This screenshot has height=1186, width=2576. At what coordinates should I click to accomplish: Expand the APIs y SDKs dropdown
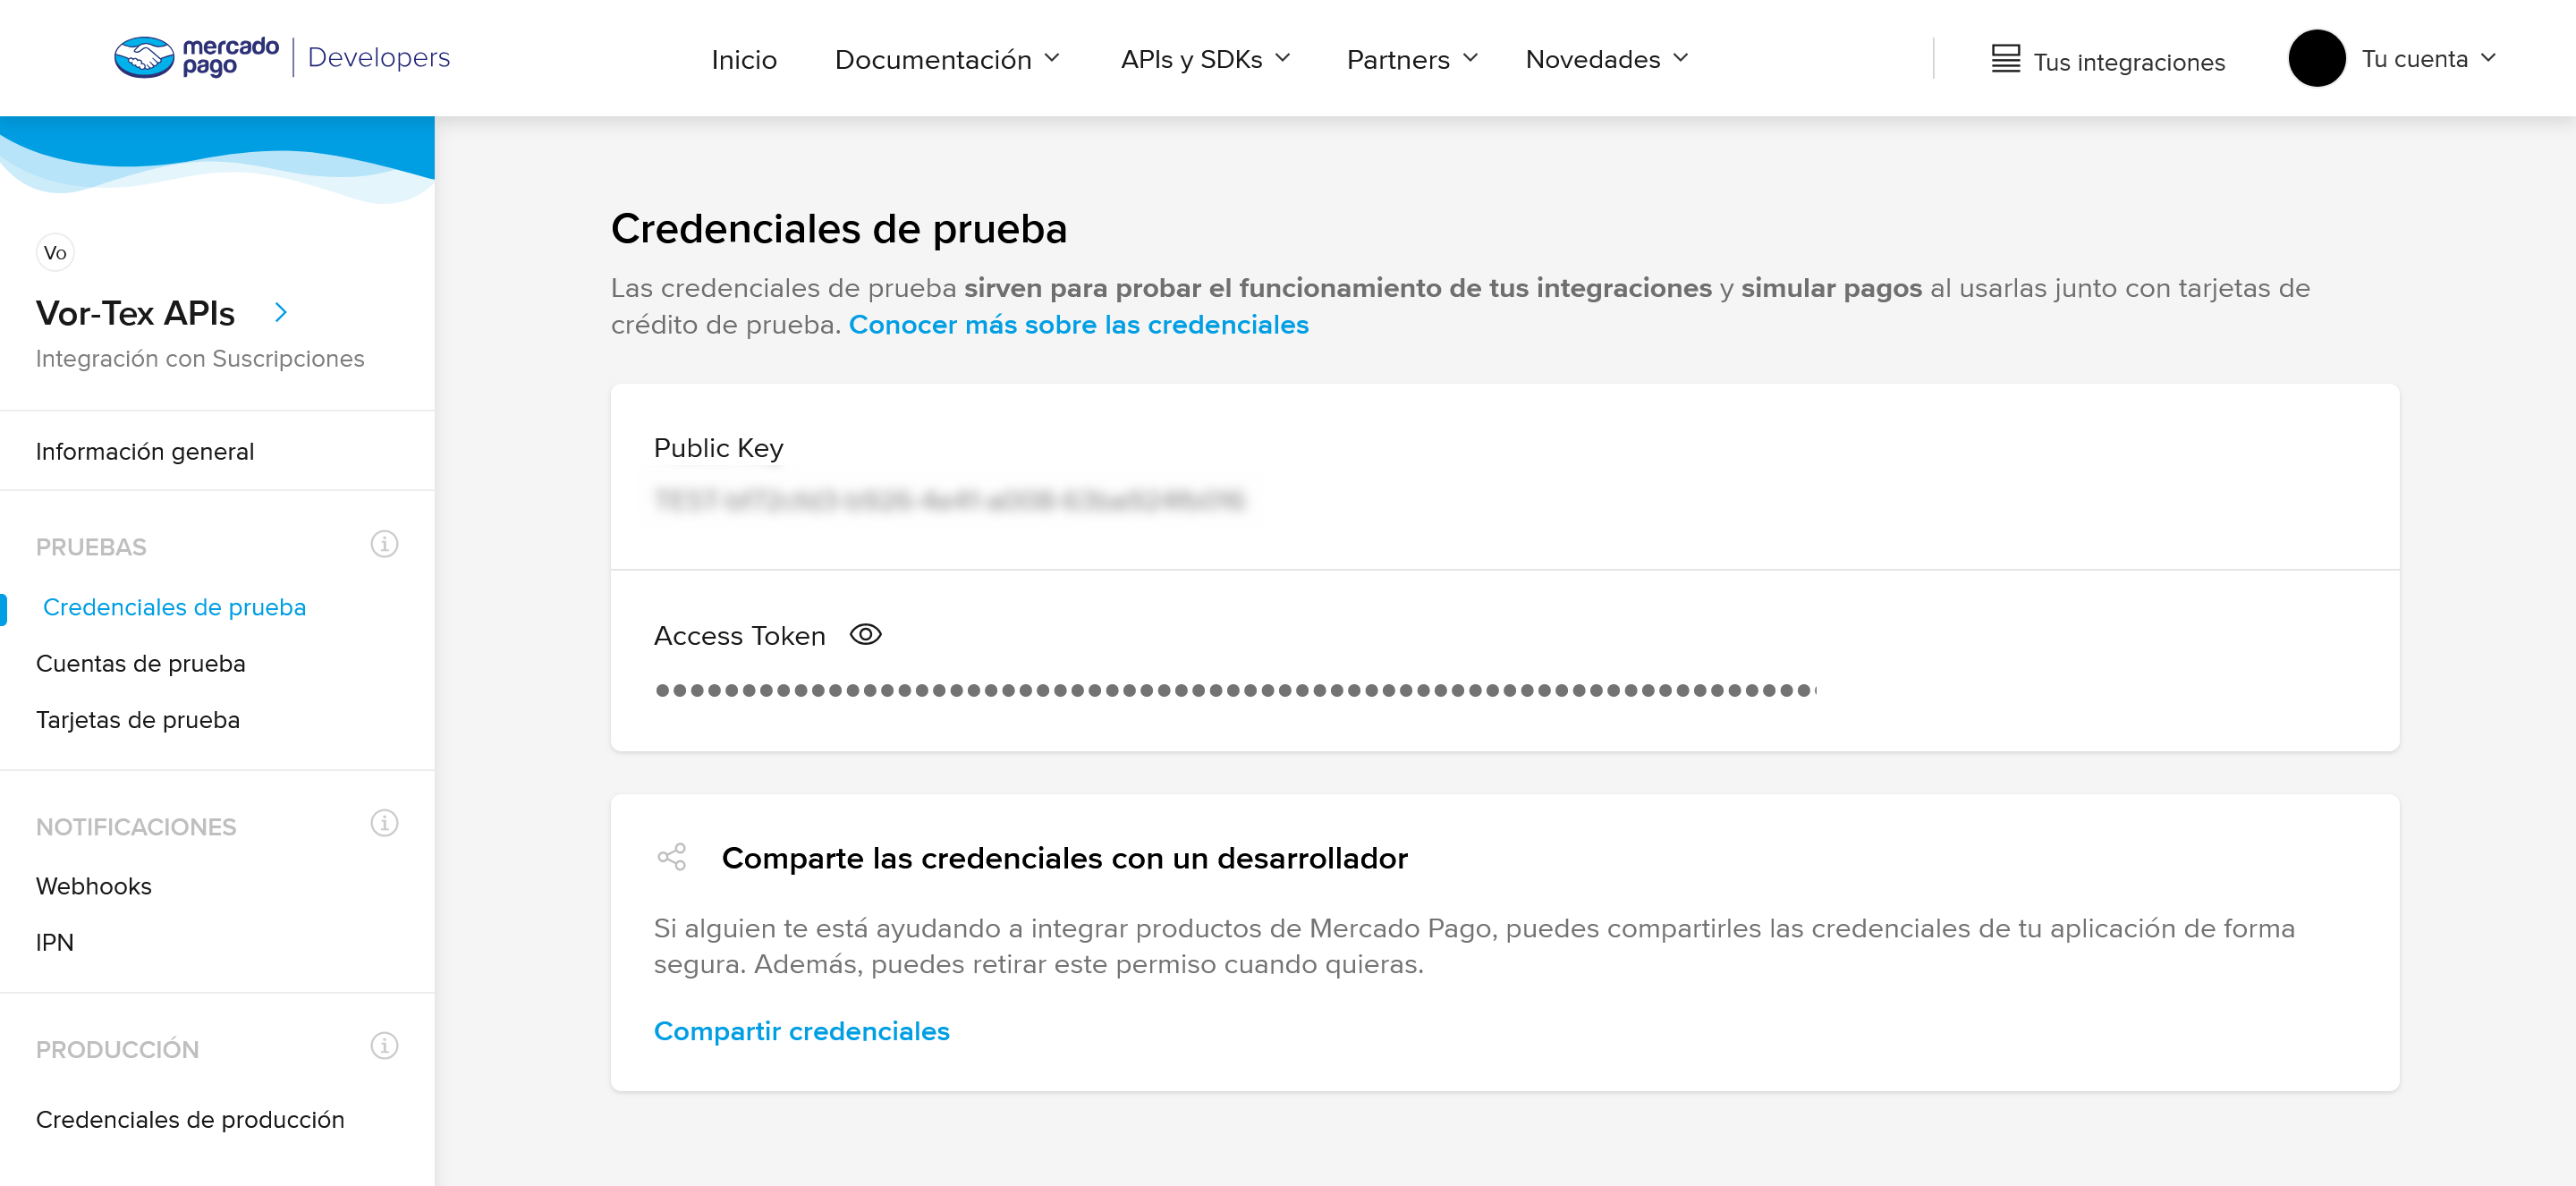1205,59
